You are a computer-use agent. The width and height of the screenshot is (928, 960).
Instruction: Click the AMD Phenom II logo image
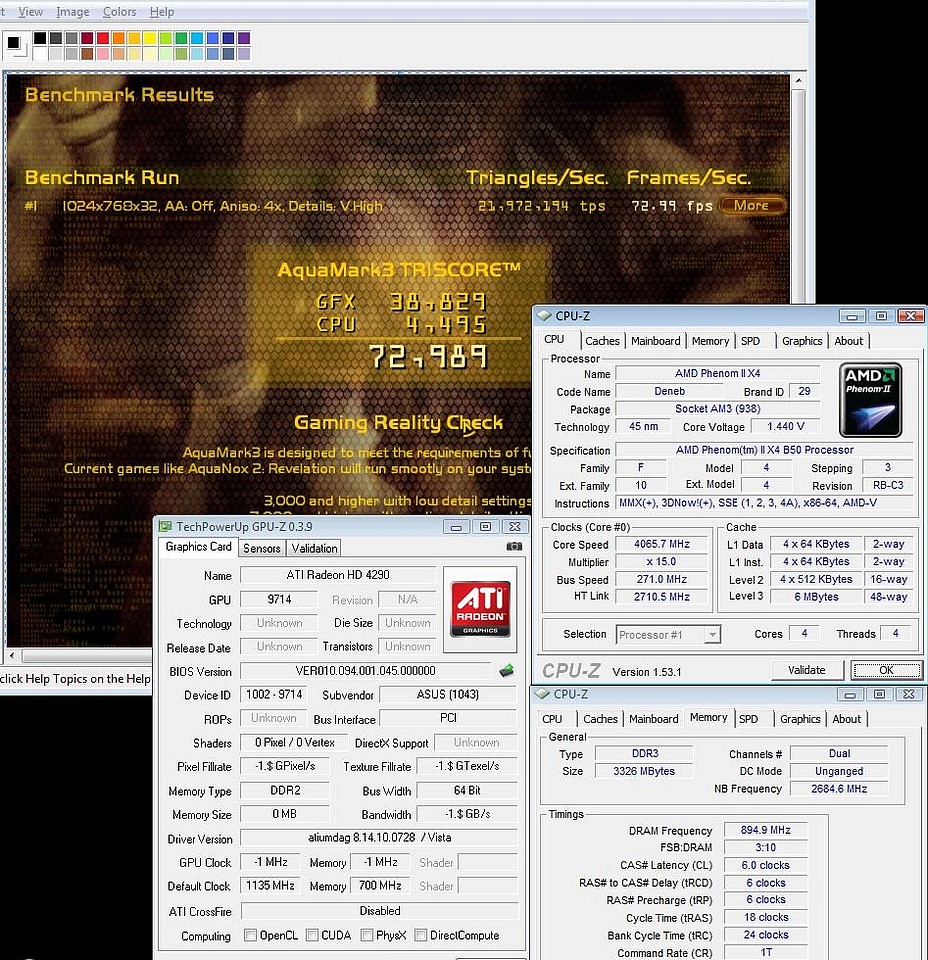coord(870,400)
